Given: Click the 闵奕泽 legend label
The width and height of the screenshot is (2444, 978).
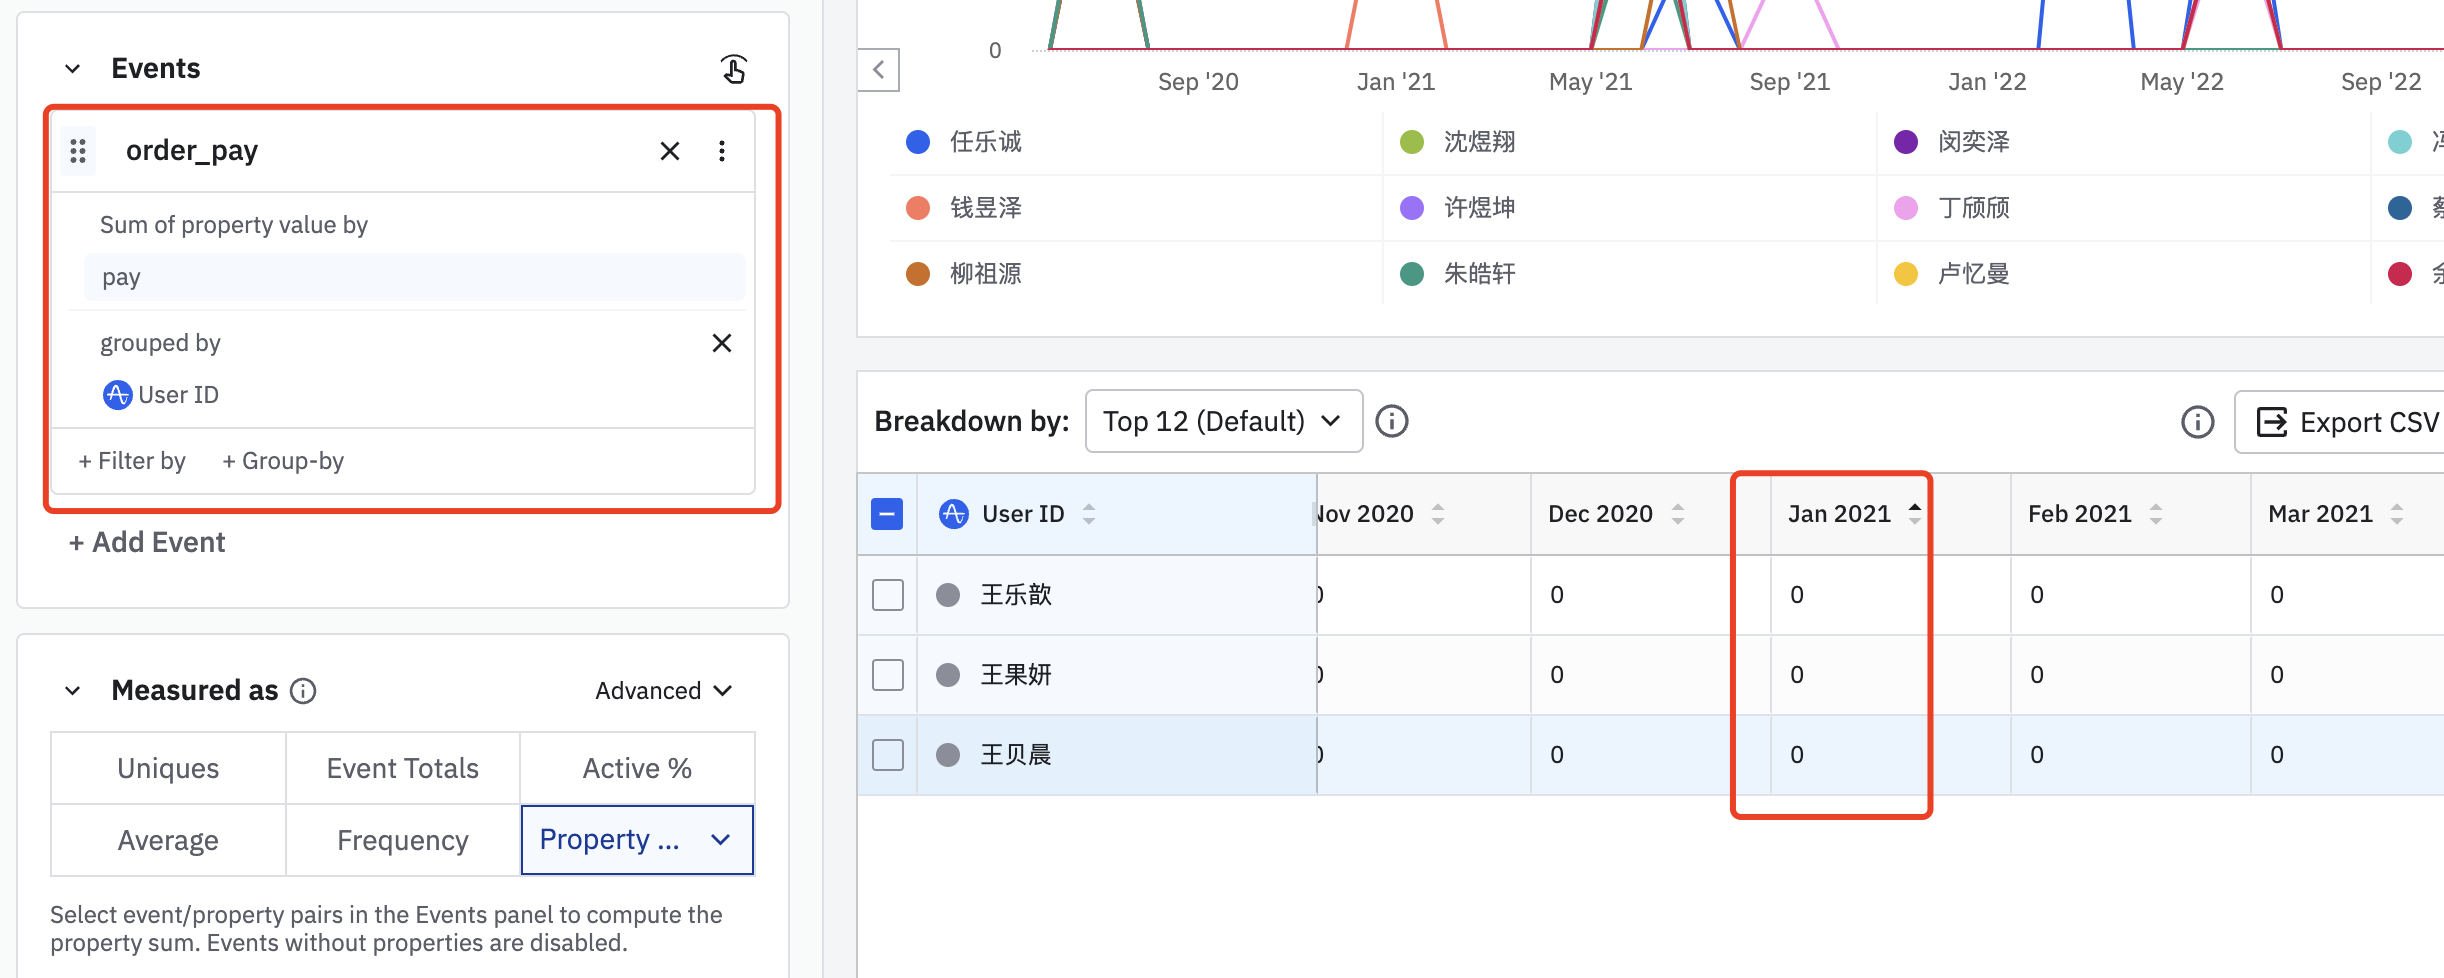Looking at the screenshot, I should pos(1974,142).
